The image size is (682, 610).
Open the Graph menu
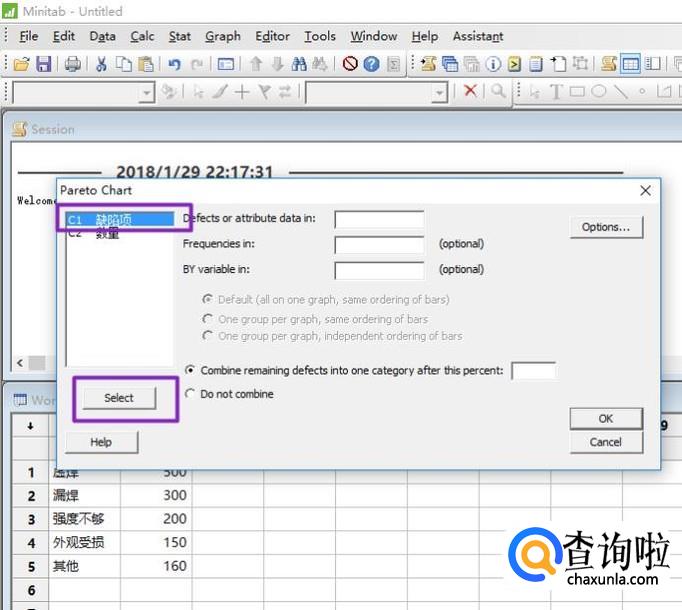(x=223, y=36)
